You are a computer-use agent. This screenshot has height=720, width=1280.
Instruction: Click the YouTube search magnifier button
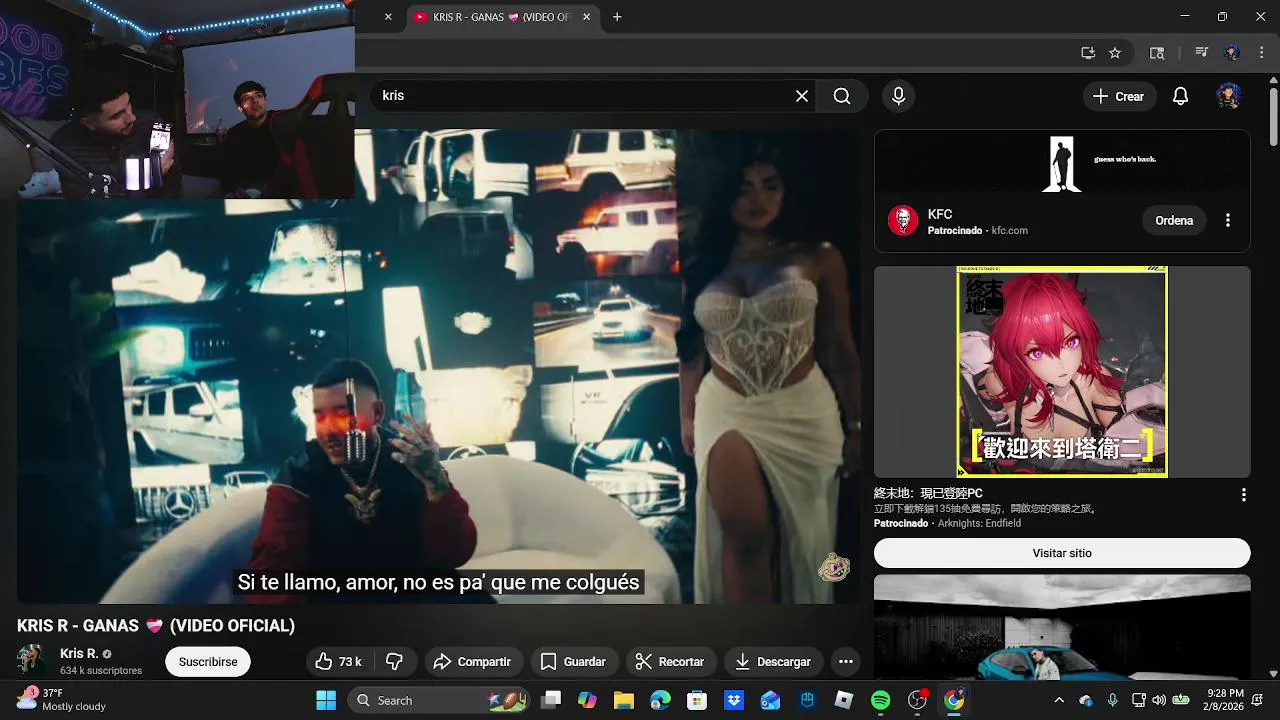point(842,96)
